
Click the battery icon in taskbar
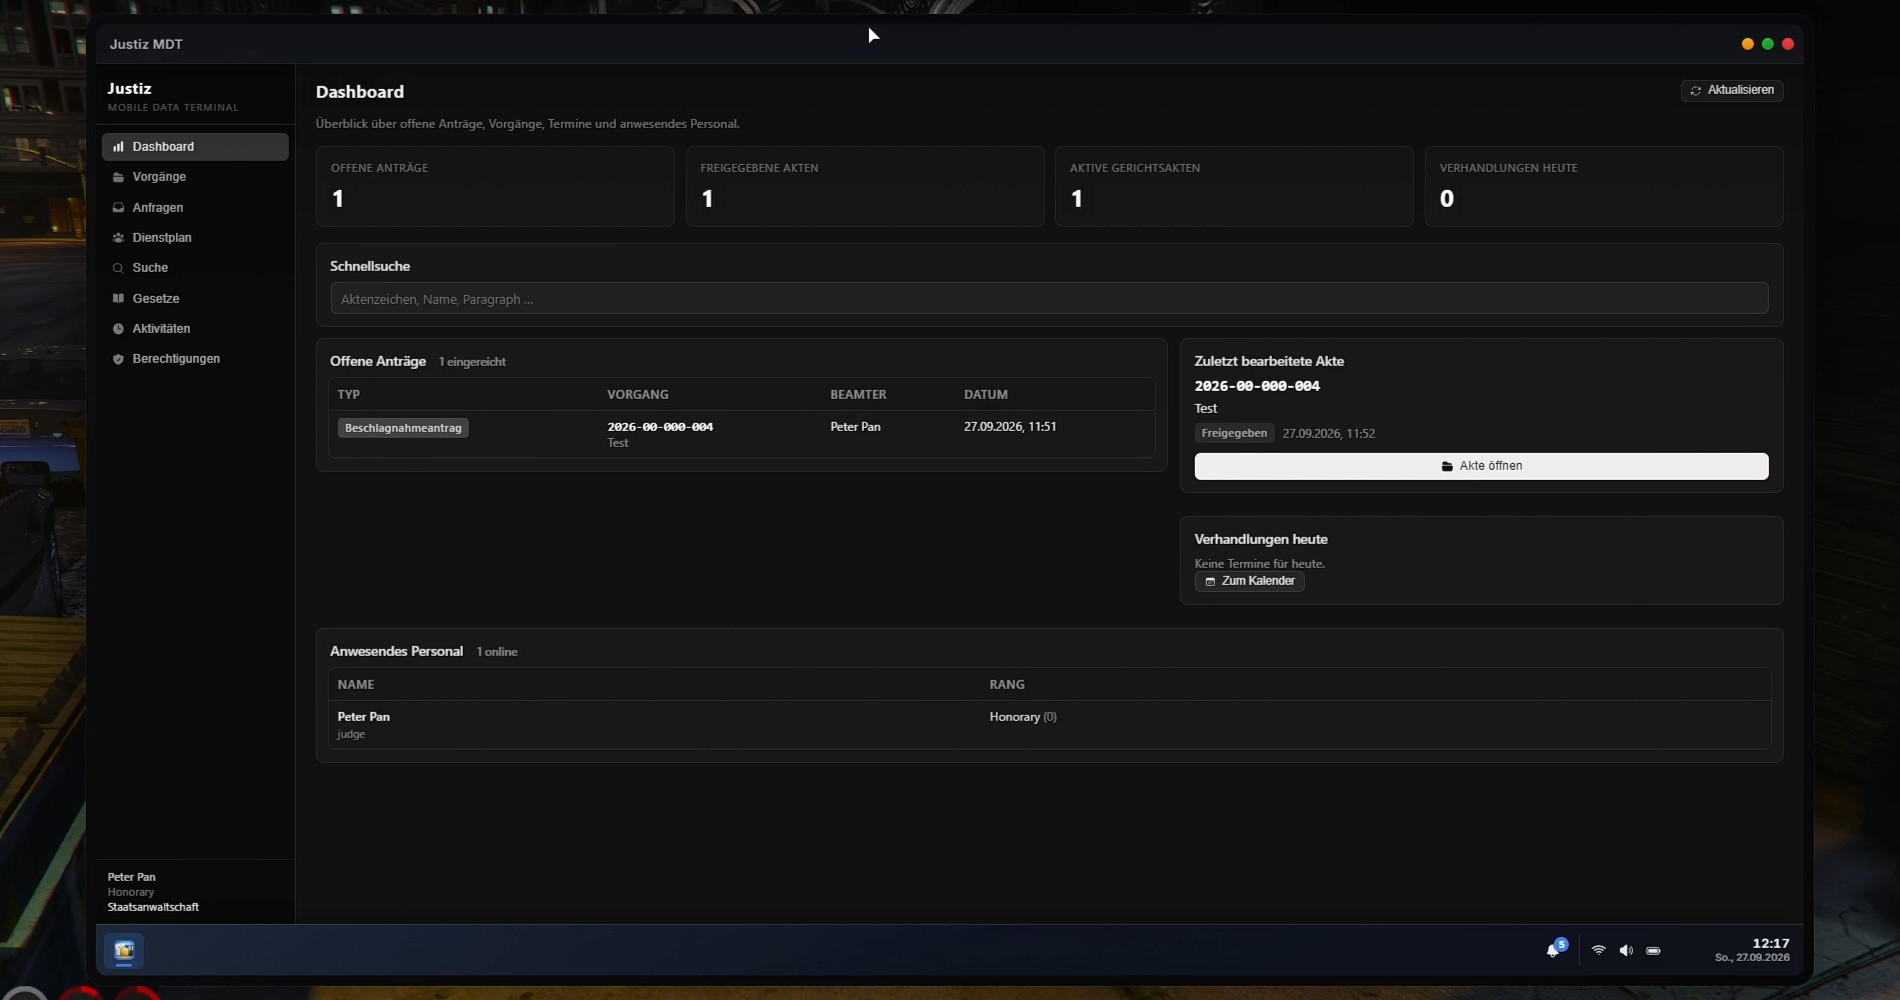point(1653,950)
